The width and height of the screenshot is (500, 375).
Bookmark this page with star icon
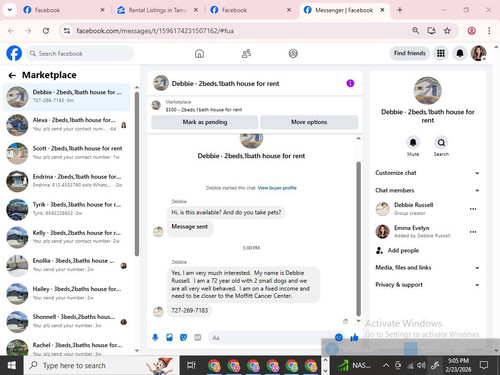pyautogui.click(x=447, y=31)
